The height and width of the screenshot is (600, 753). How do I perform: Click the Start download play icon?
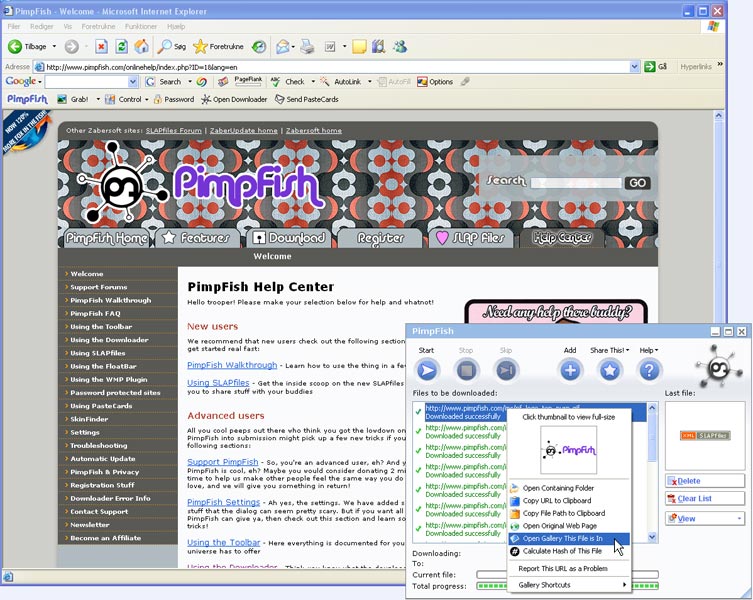coord(427,370)
